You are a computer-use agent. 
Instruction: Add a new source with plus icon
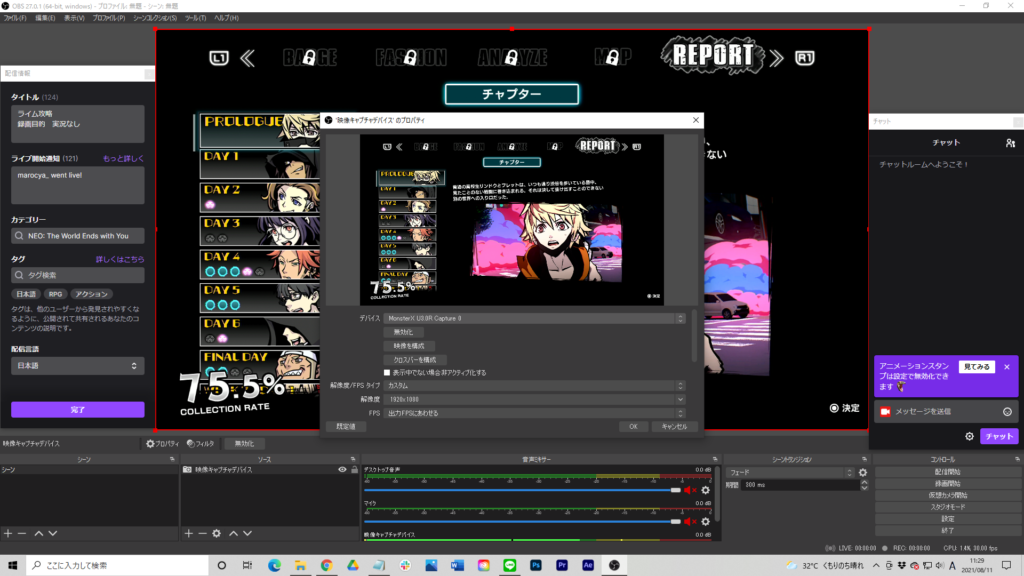(x=189, y=534)
